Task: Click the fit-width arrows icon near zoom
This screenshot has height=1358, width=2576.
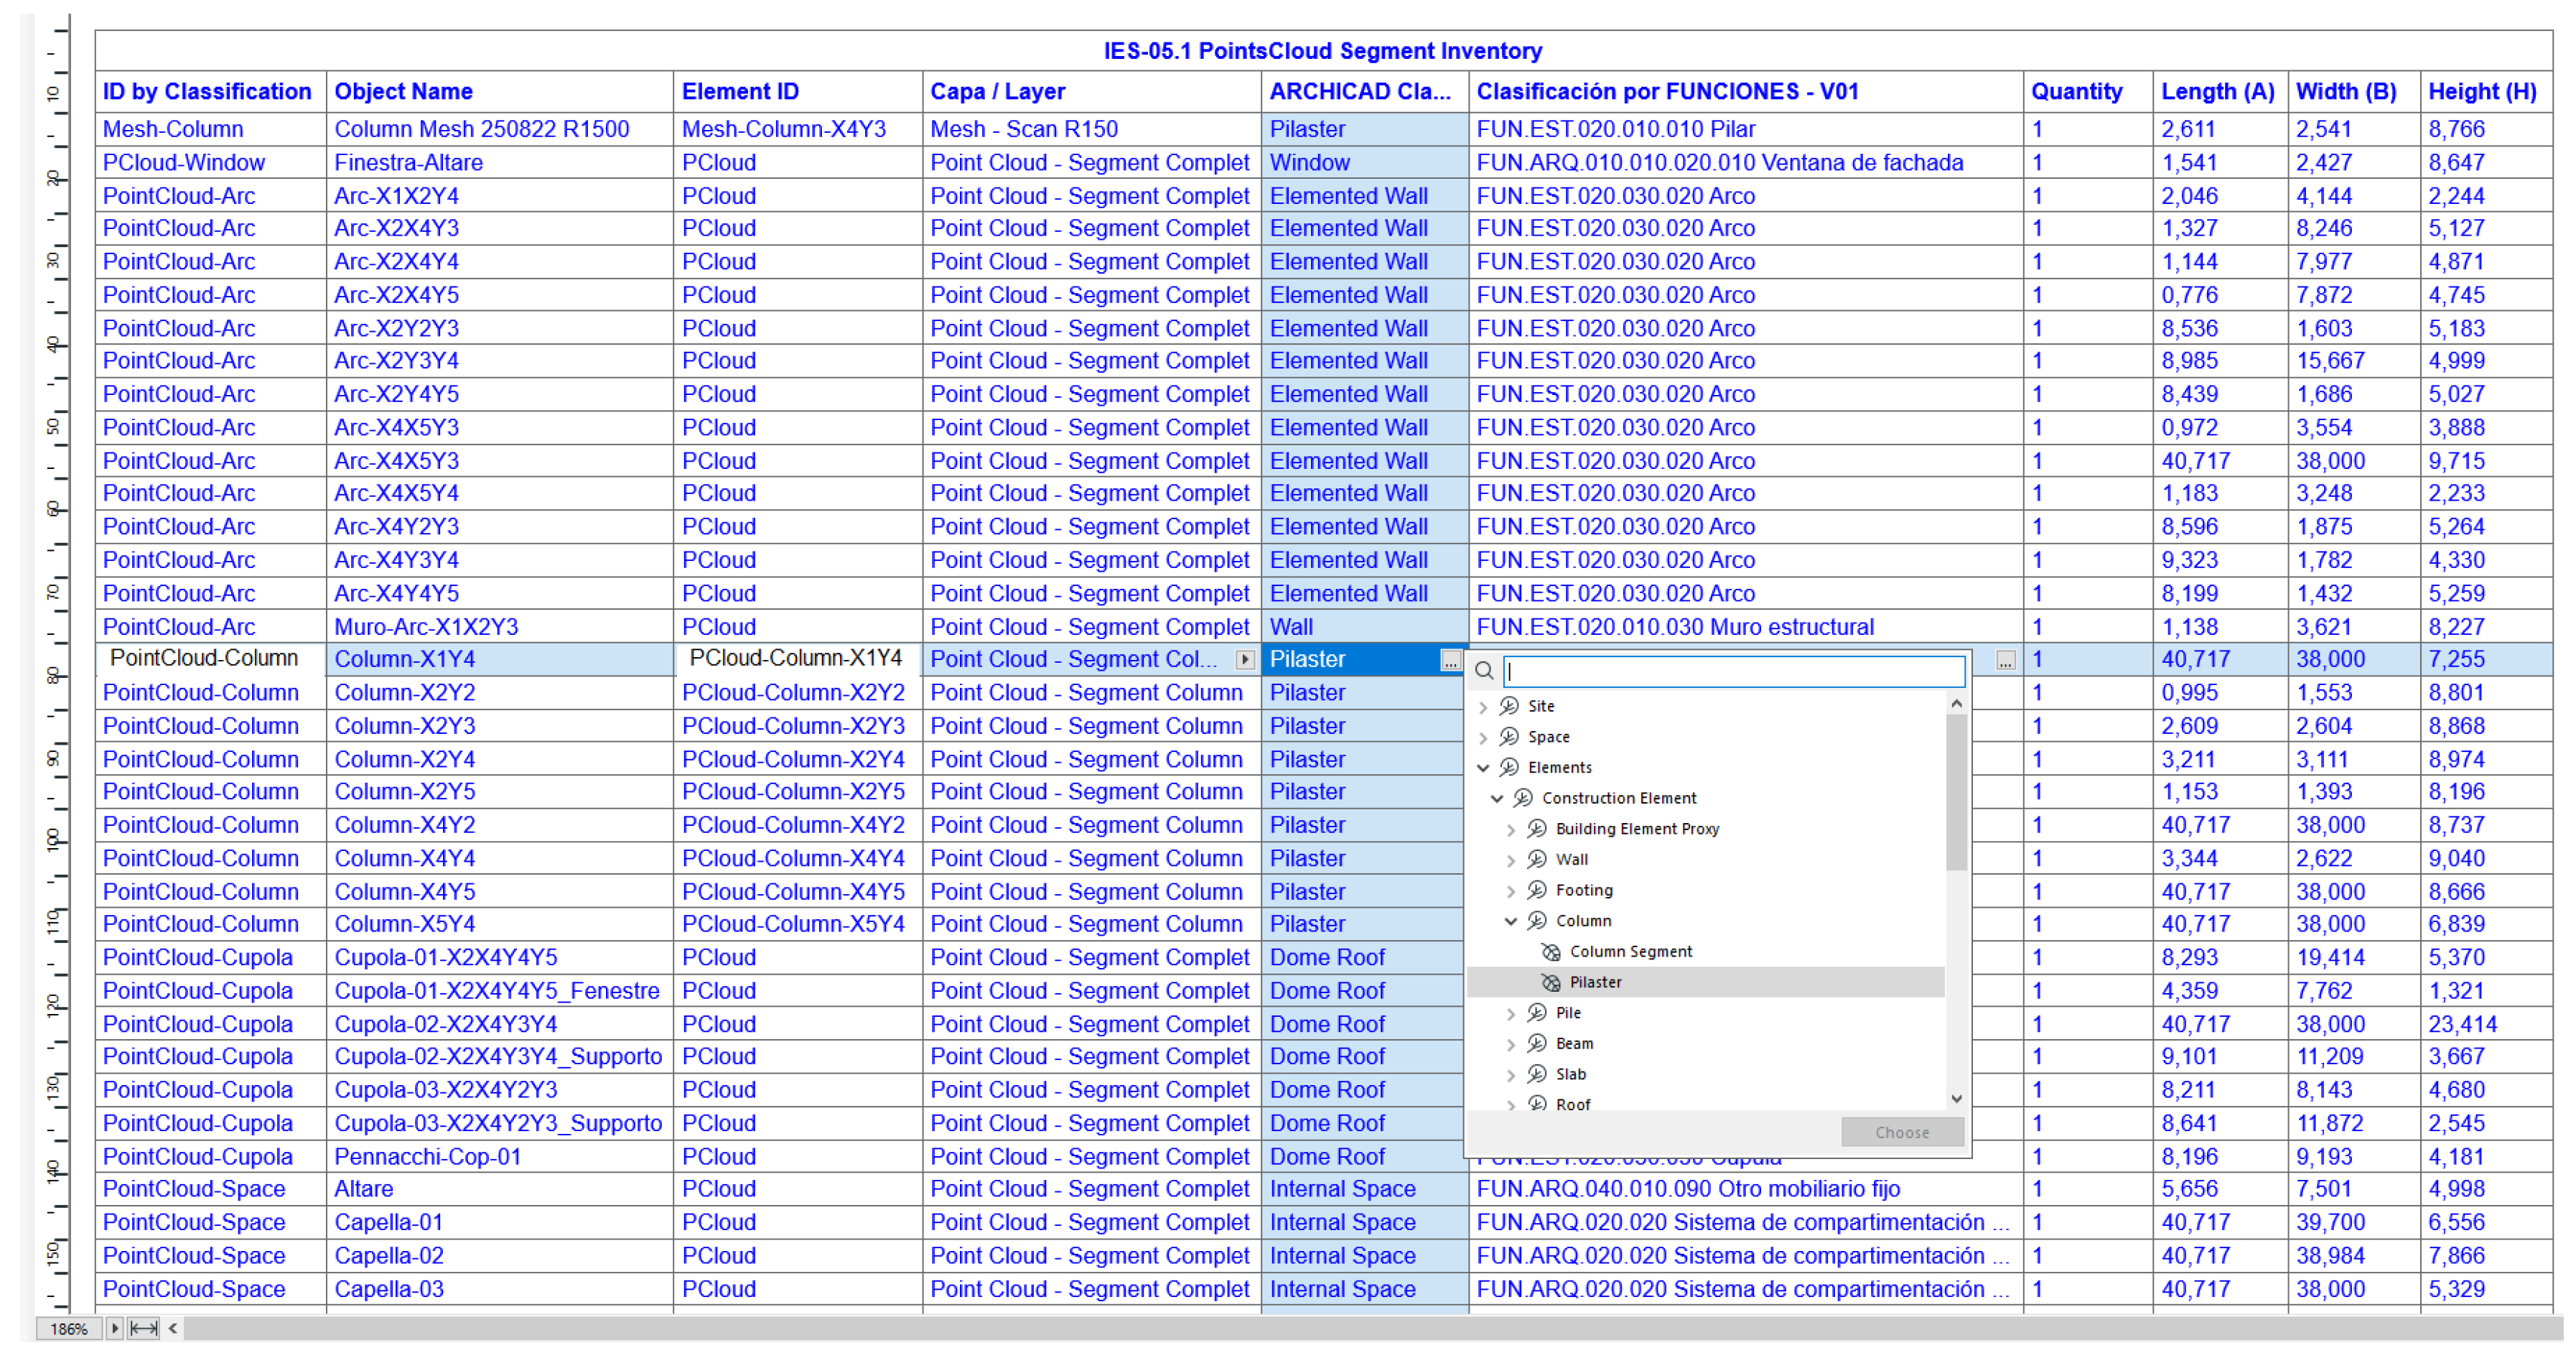Action: pos(143,1328)
